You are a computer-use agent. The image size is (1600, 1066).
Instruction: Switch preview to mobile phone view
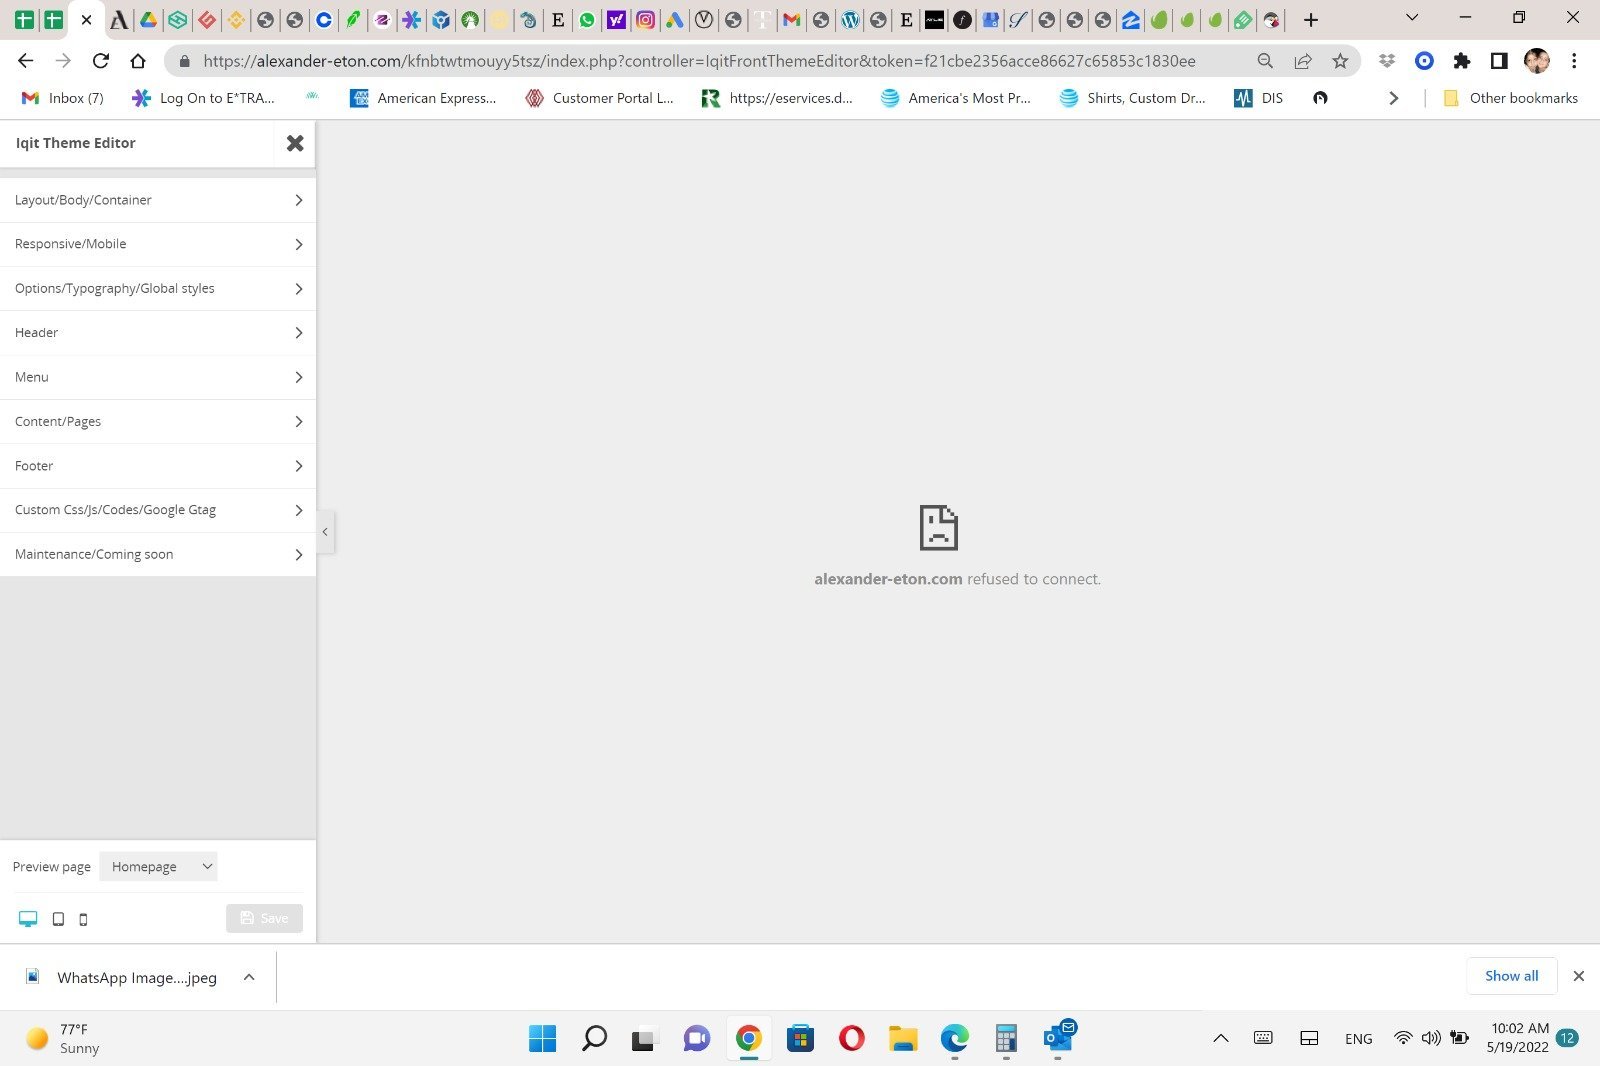[x=83, y=919]
